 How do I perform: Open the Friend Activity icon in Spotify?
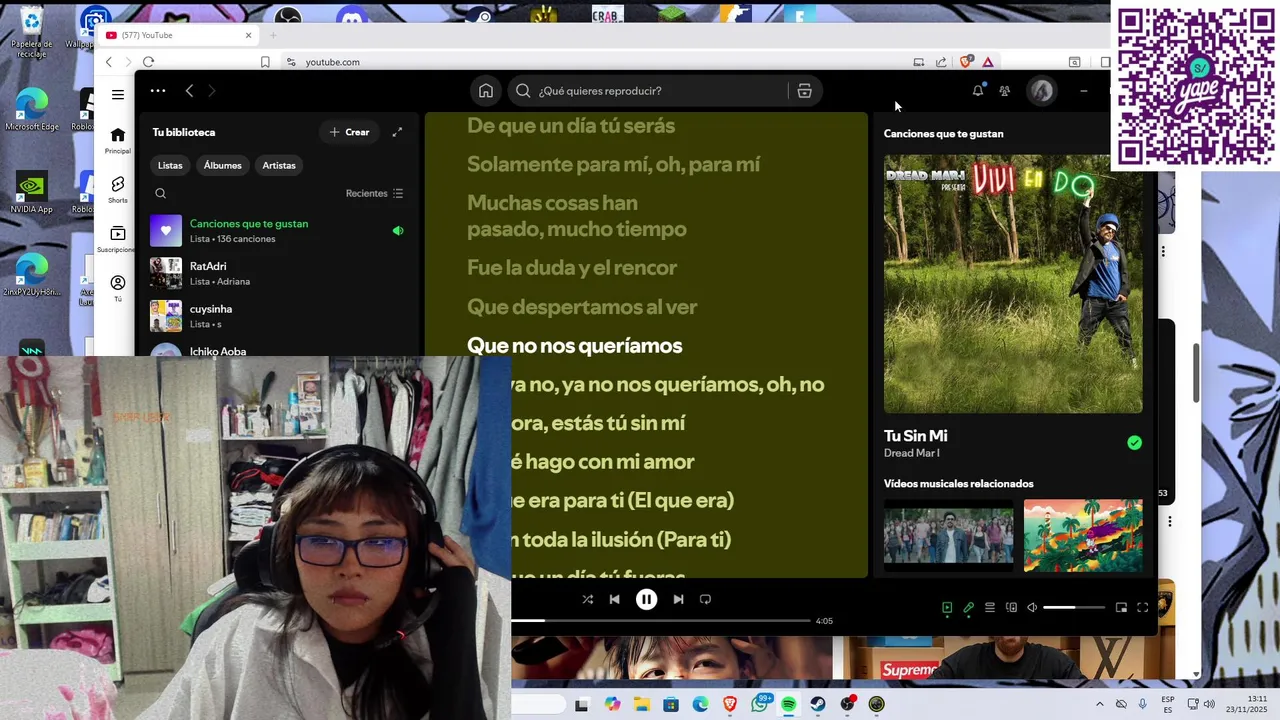(x=1004, y=91)
